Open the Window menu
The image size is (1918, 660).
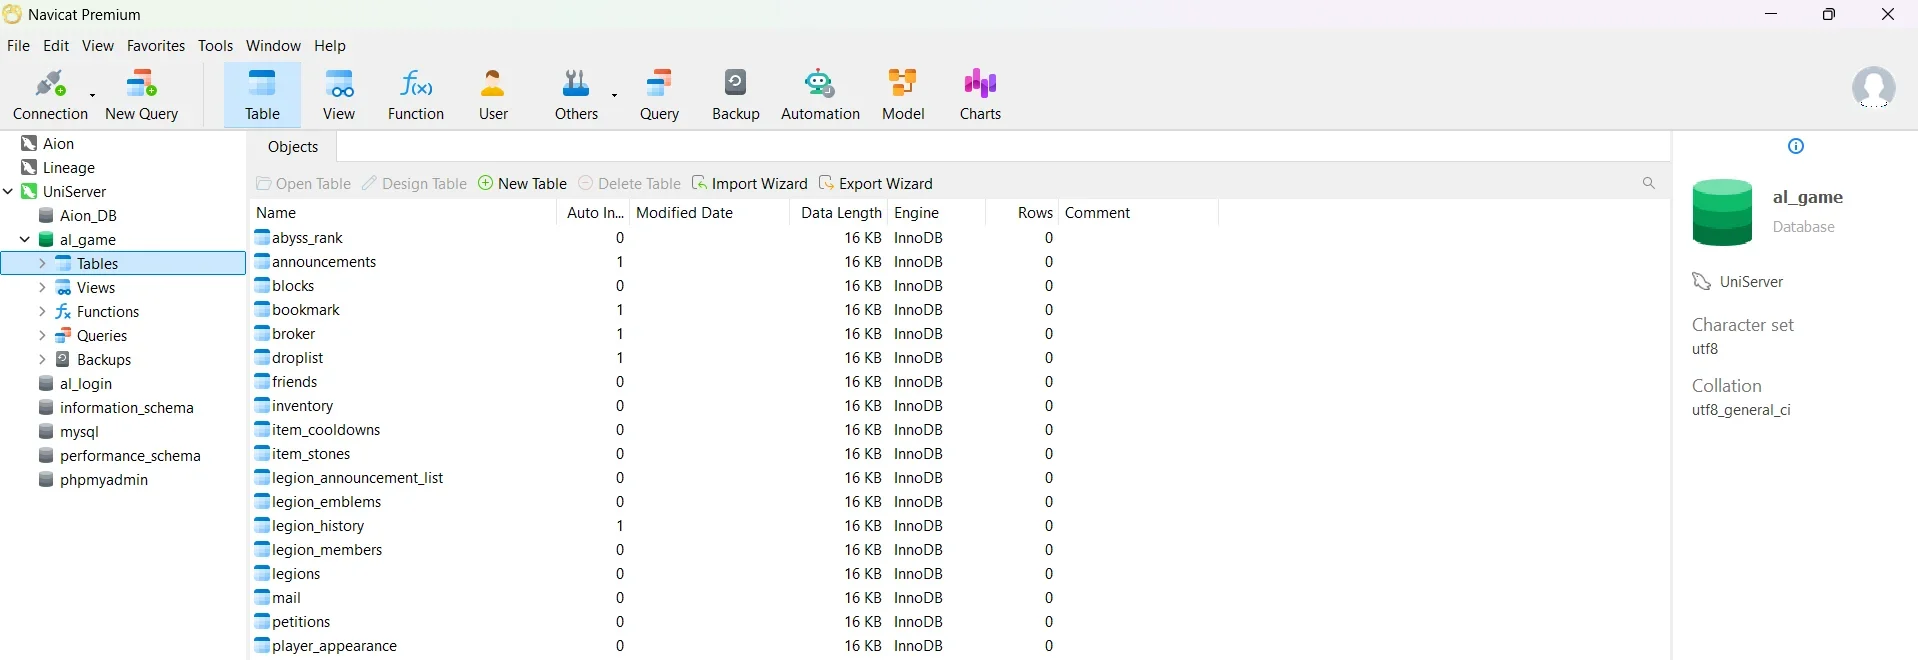pyautogui.click(x=273, y=46)
